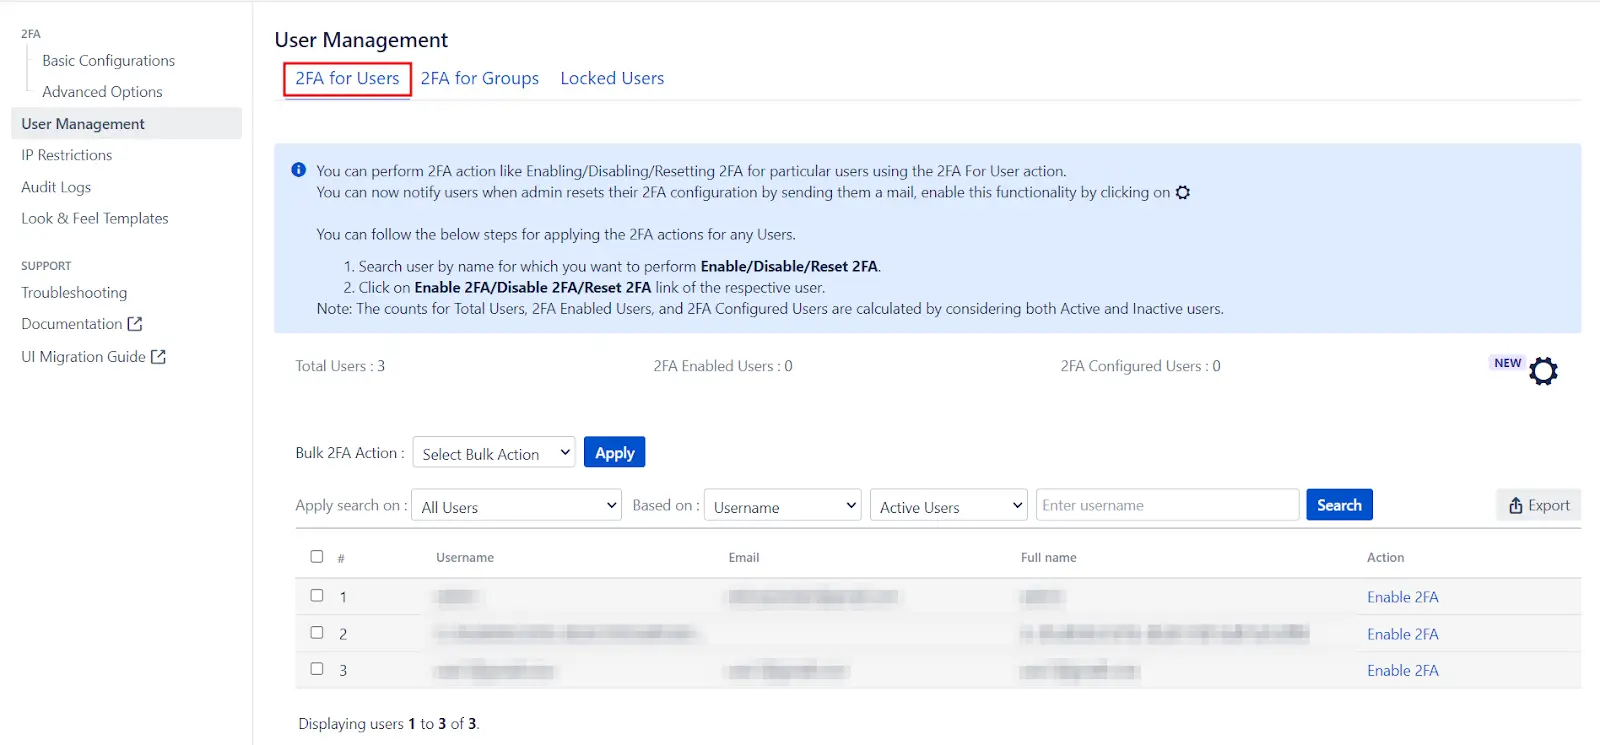Click the Displaying users 1 to 3 text
Screen dimensions: 1600x745
point(389,724)
